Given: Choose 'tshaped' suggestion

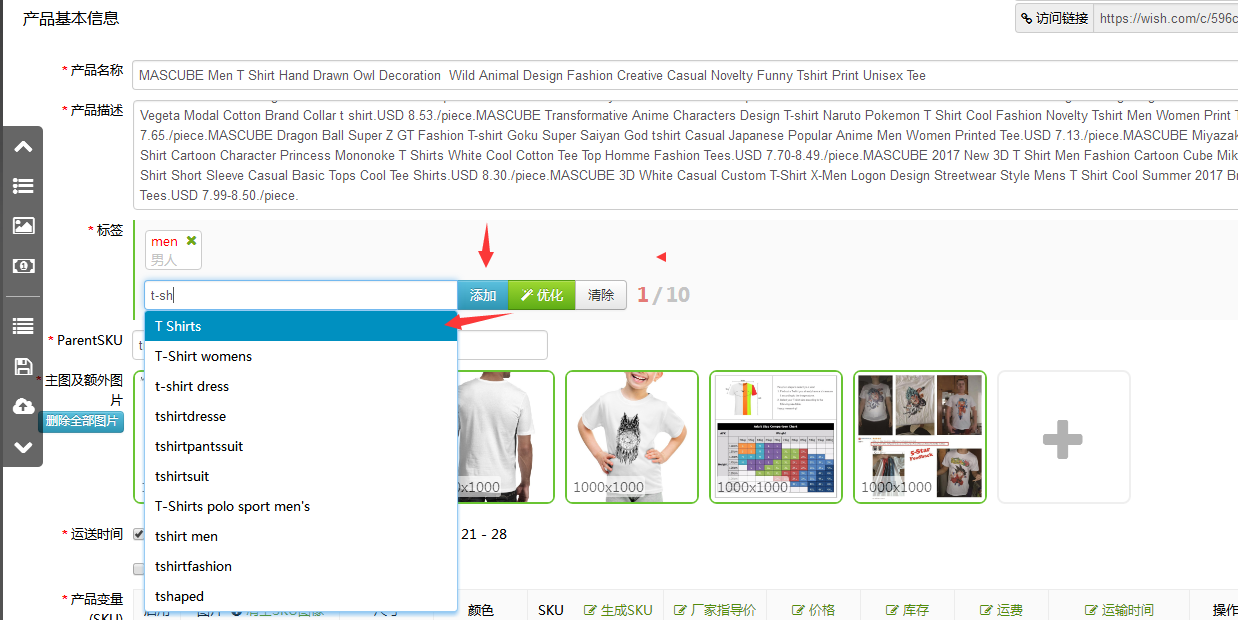Looking at the screenshot, I should click(x=301, y=596).
